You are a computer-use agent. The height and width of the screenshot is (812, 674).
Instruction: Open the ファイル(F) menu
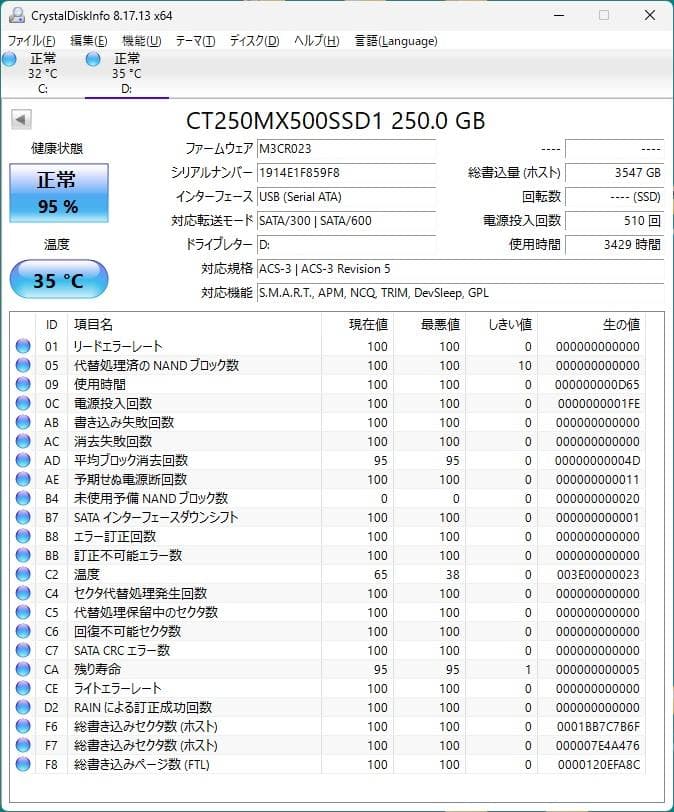(31, 40)
